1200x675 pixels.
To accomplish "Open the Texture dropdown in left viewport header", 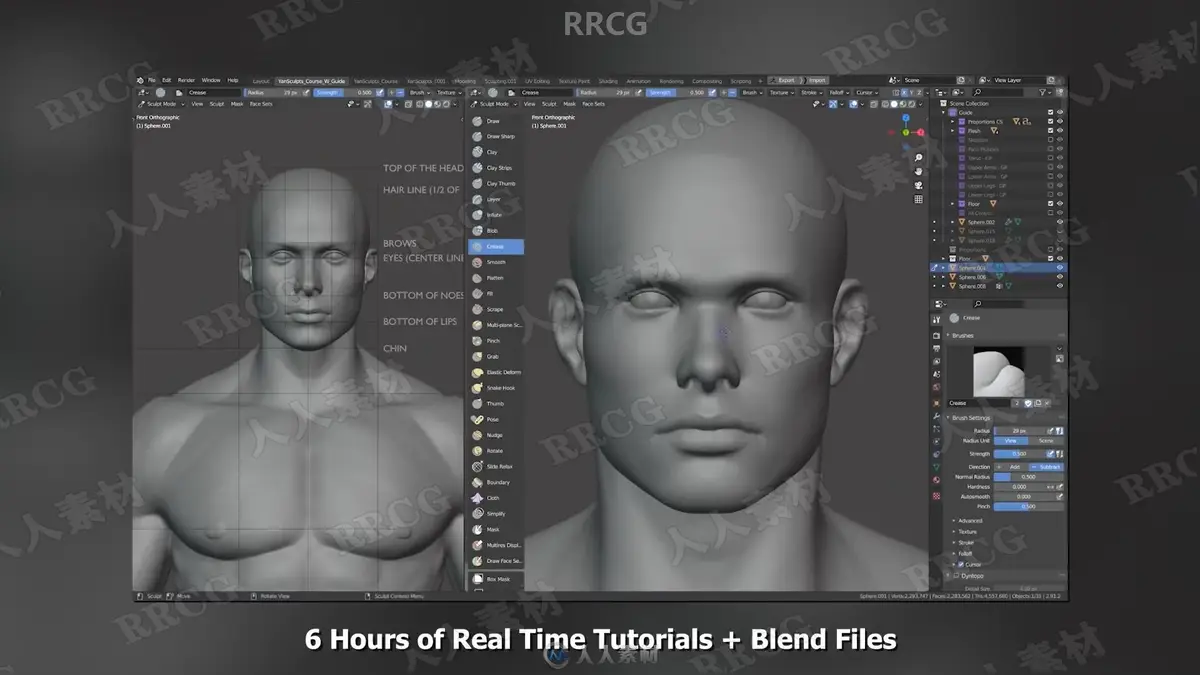I will click(448, 92).
